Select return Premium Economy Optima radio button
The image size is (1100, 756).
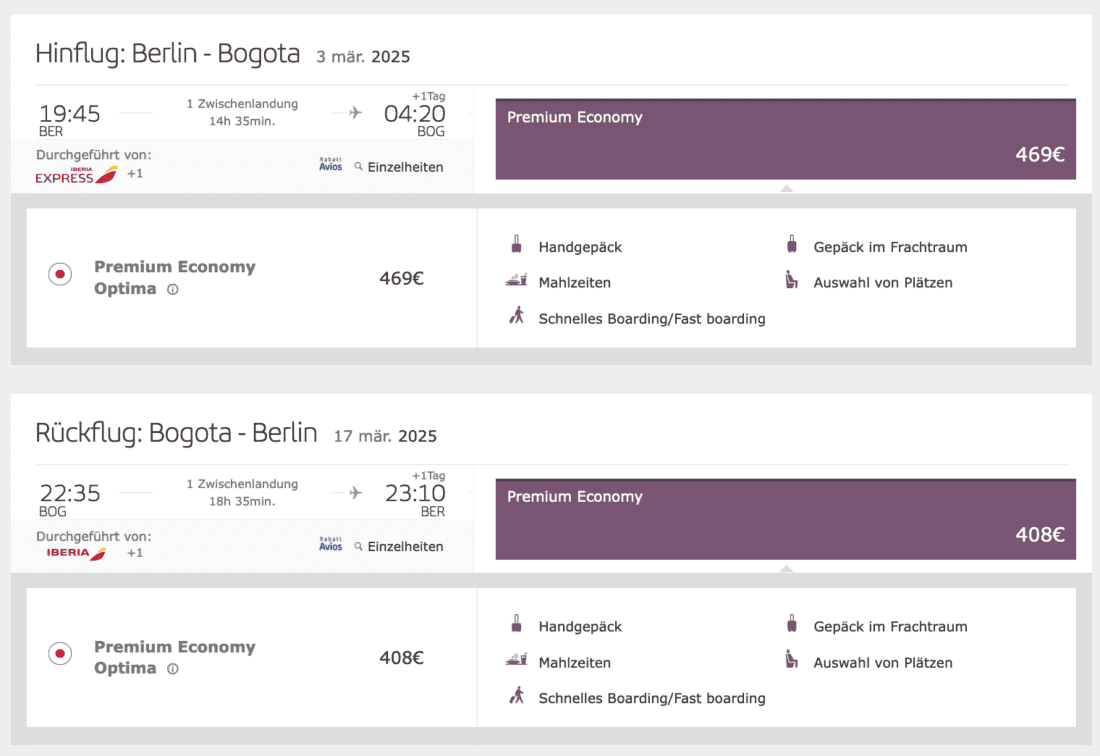click(x=60, y=654)
